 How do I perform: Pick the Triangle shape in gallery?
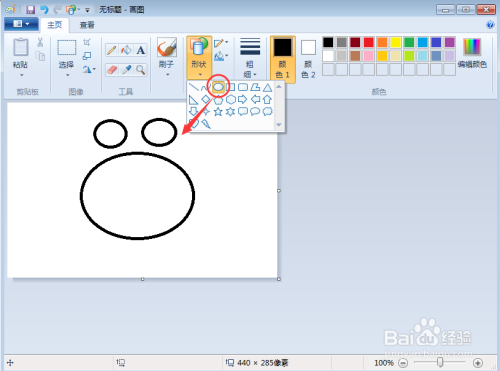(x=267, y=87)
